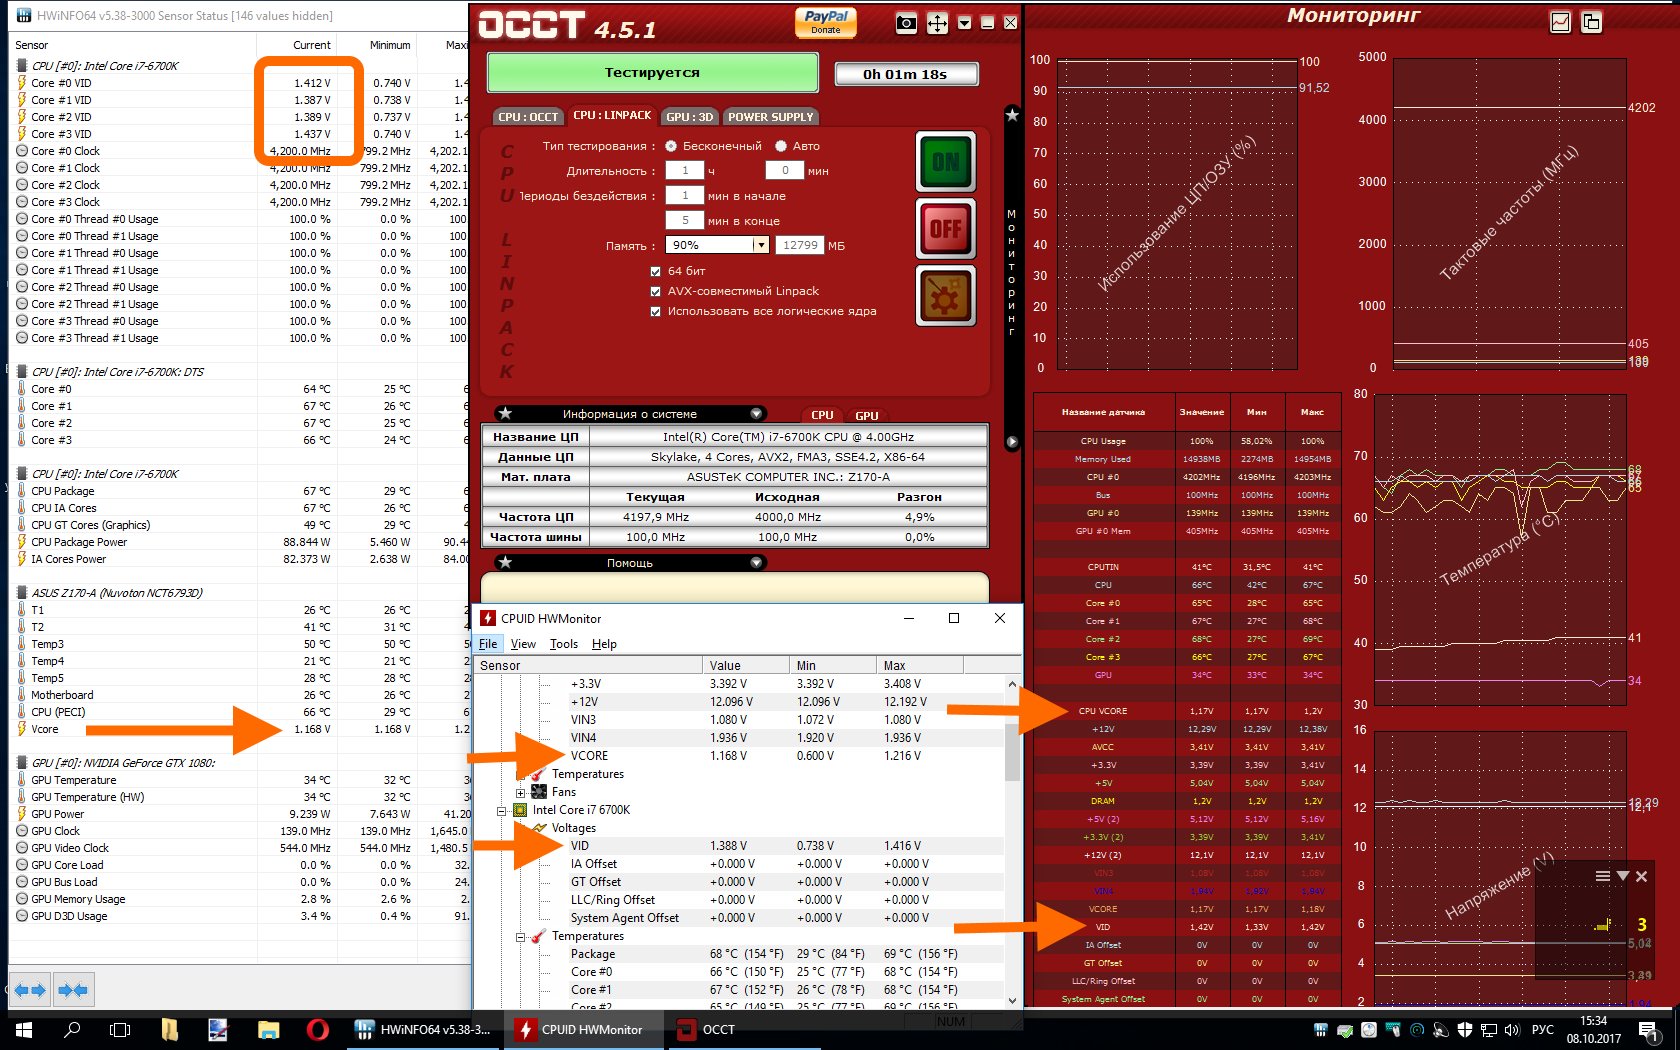Open the File menu in HWMonitor
The image size is (1680, 1050).
click(488, 644)
